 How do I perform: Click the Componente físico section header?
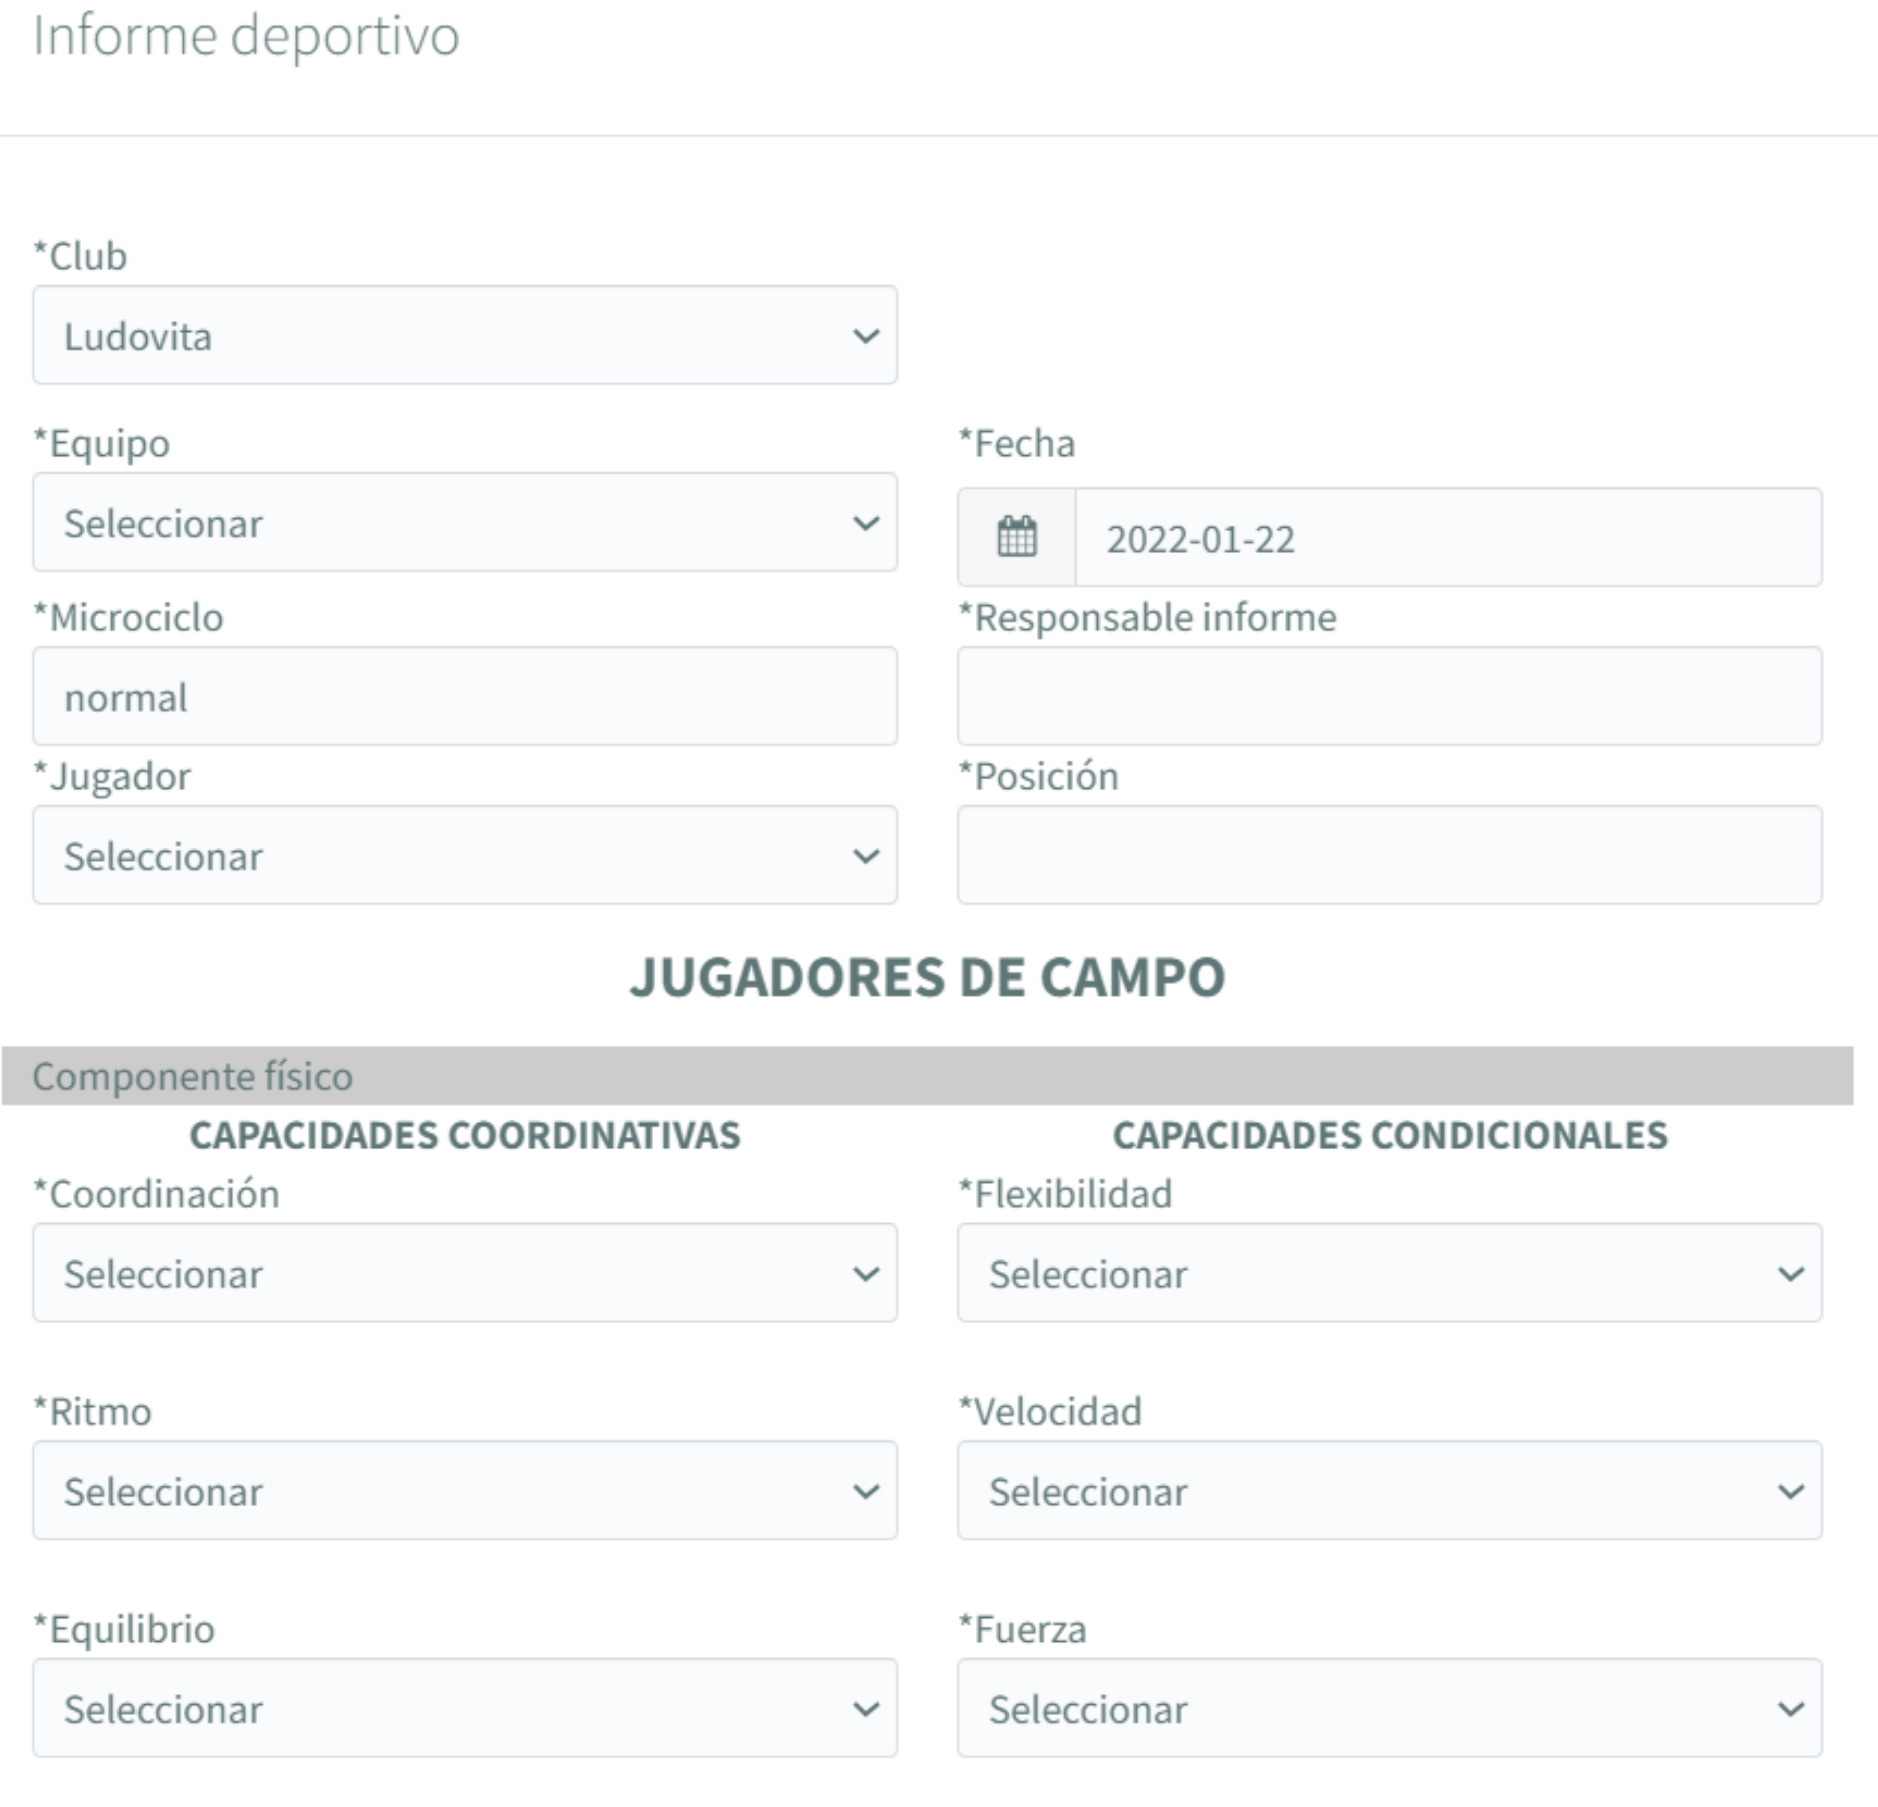click(x=192, y=1077)
